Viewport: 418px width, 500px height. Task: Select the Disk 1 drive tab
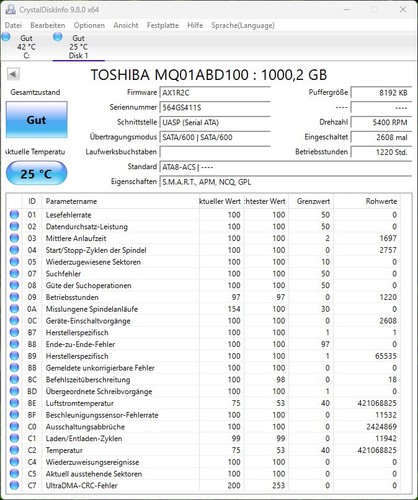click(x=79, y=47)
